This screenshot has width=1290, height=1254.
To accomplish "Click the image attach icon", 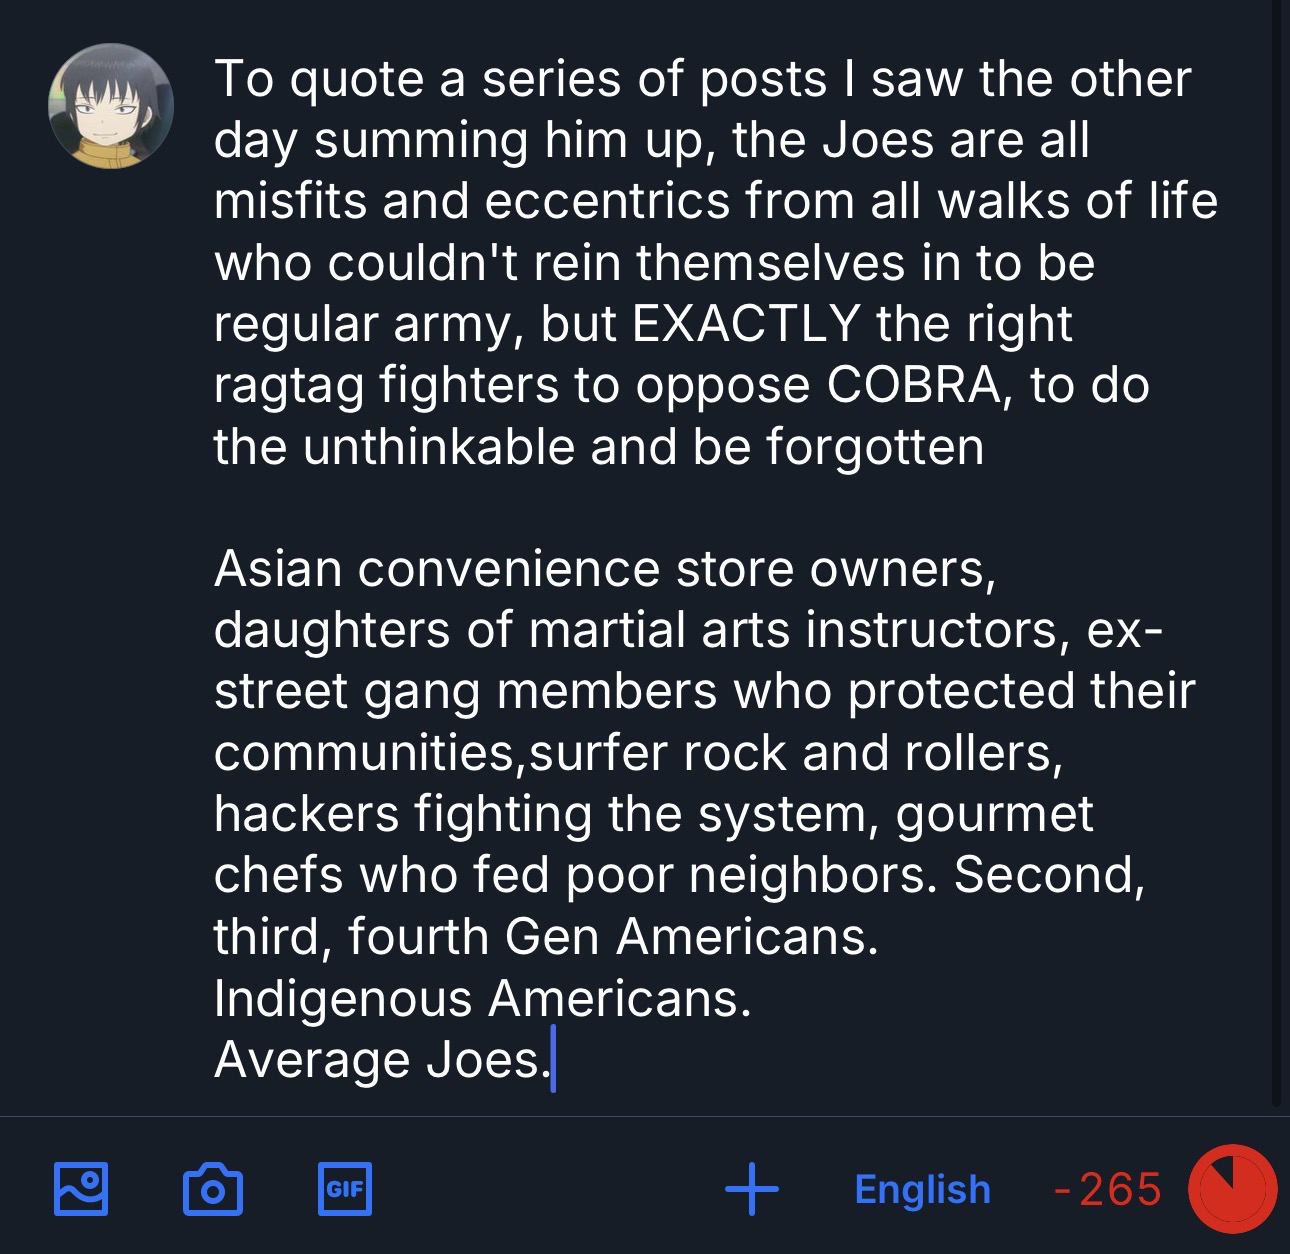I will coord(80,1188).
